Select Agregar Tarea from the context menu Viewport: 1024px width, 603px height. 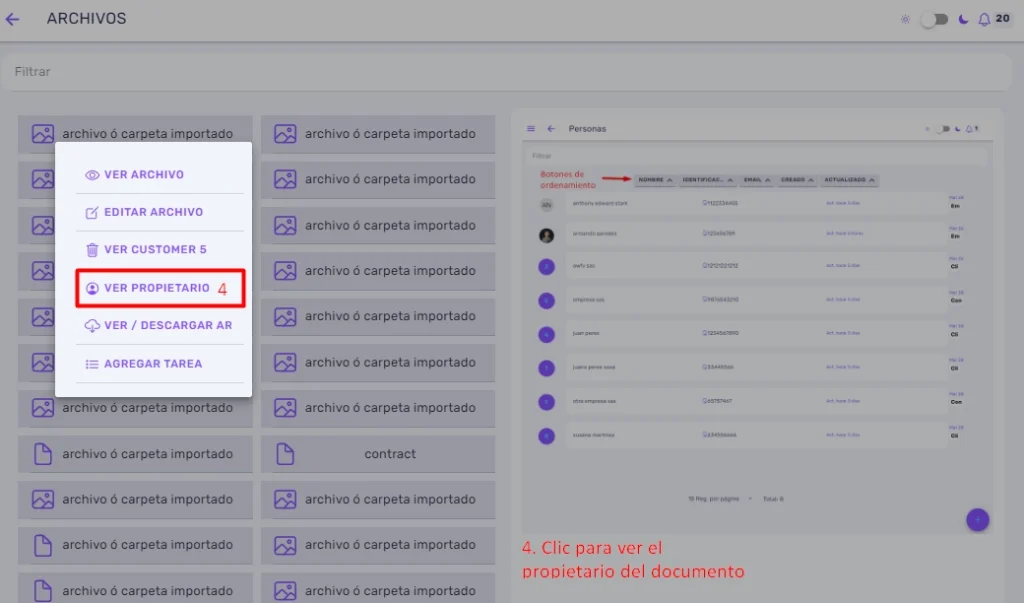(x=160, y=364)
